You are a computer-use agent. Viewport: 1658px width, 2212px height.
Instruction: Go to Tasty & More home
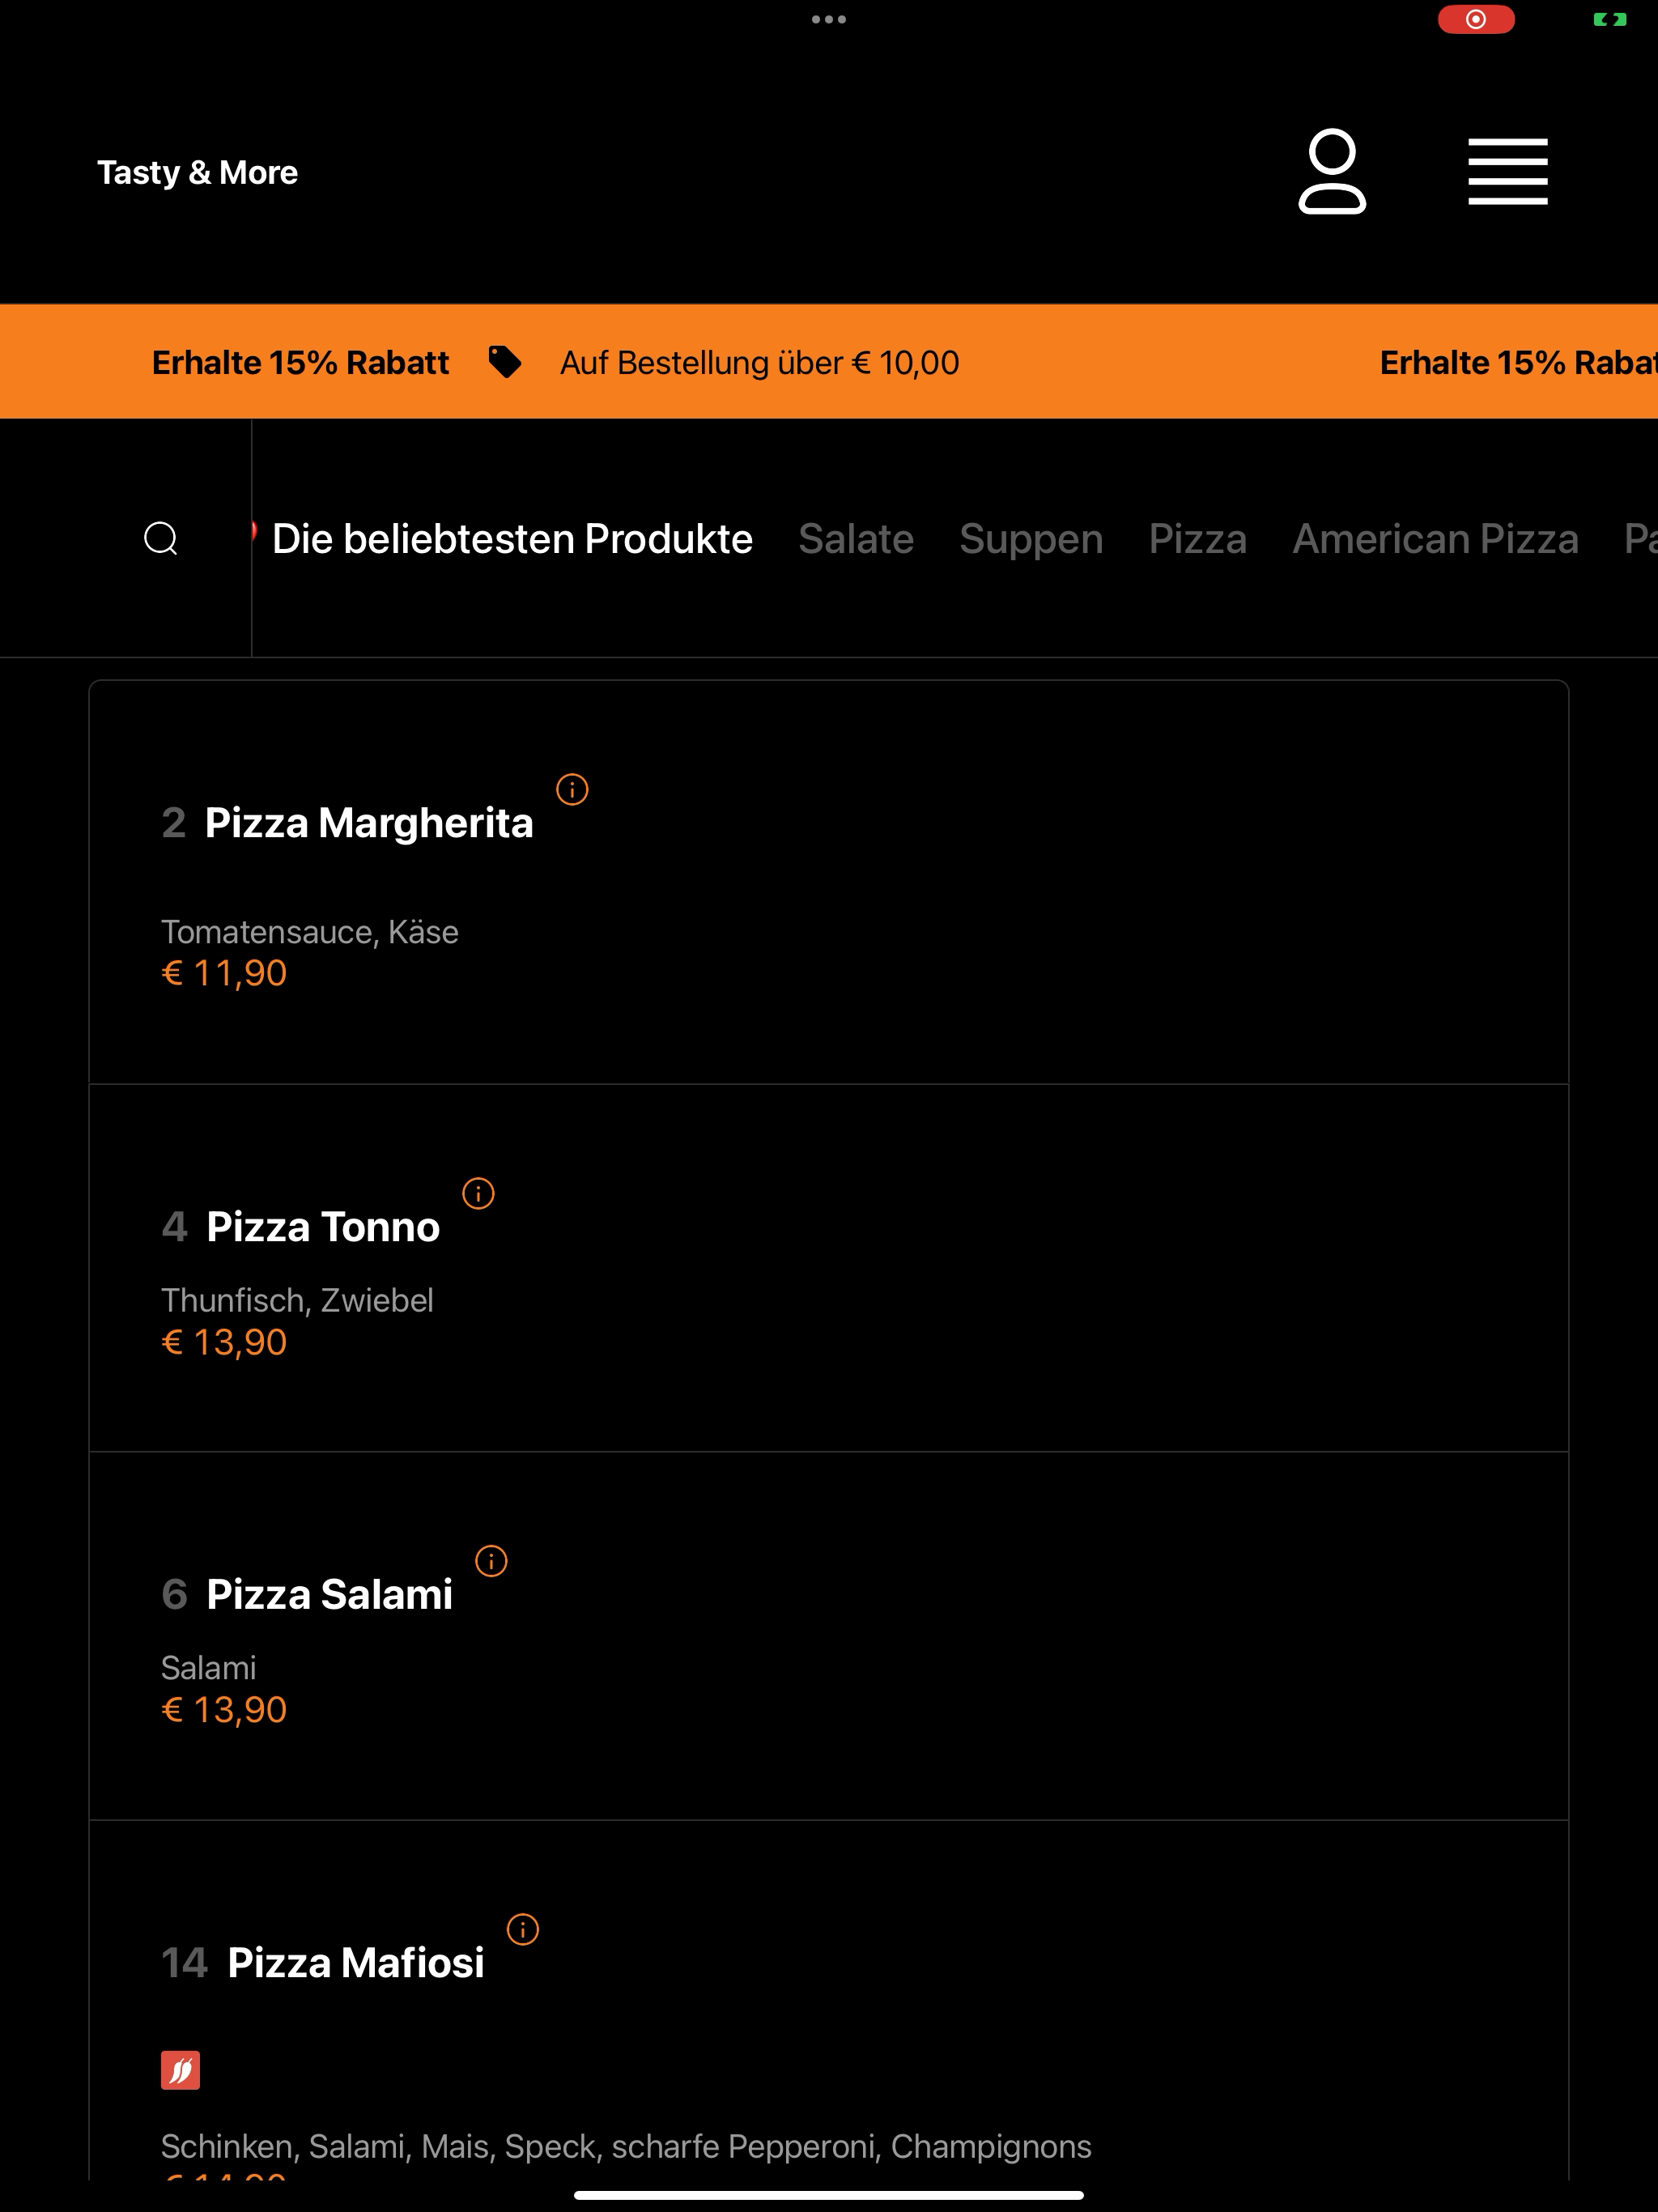click(x=197, y=172)
